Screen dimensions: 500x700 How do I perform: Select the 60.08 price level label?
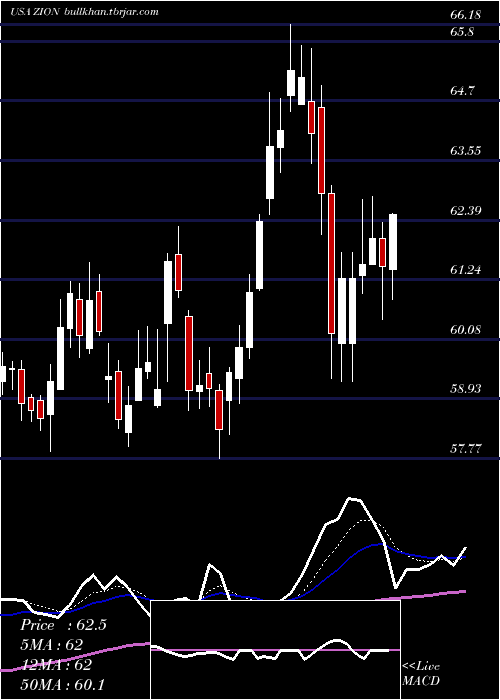466,329
